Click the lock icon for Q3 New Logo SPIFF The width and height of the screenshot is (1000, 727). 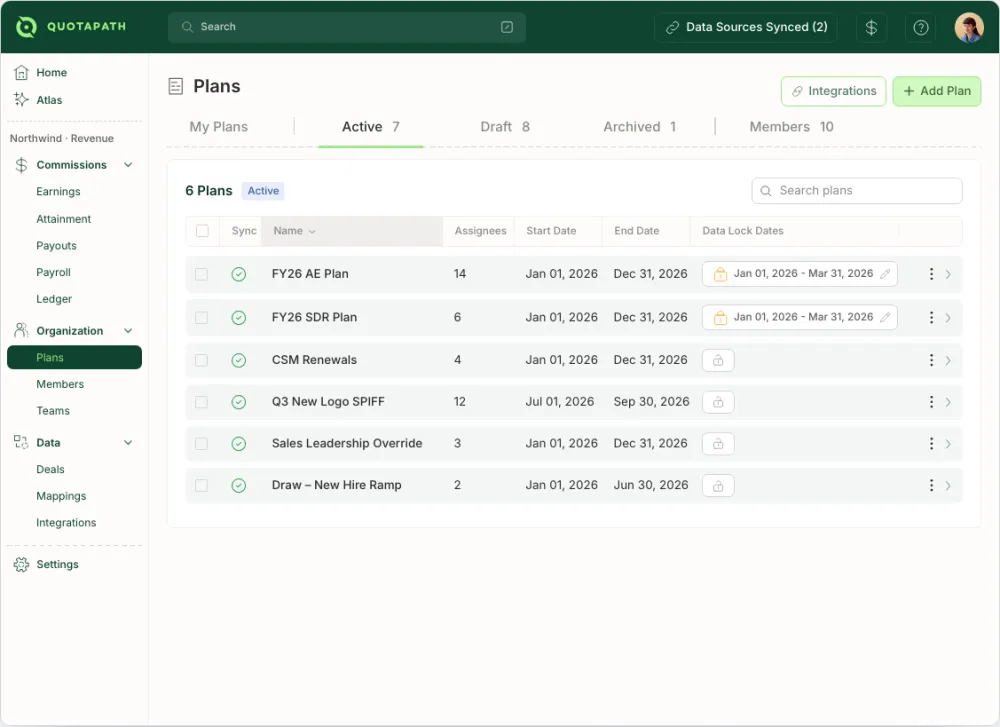coord(718,402)
